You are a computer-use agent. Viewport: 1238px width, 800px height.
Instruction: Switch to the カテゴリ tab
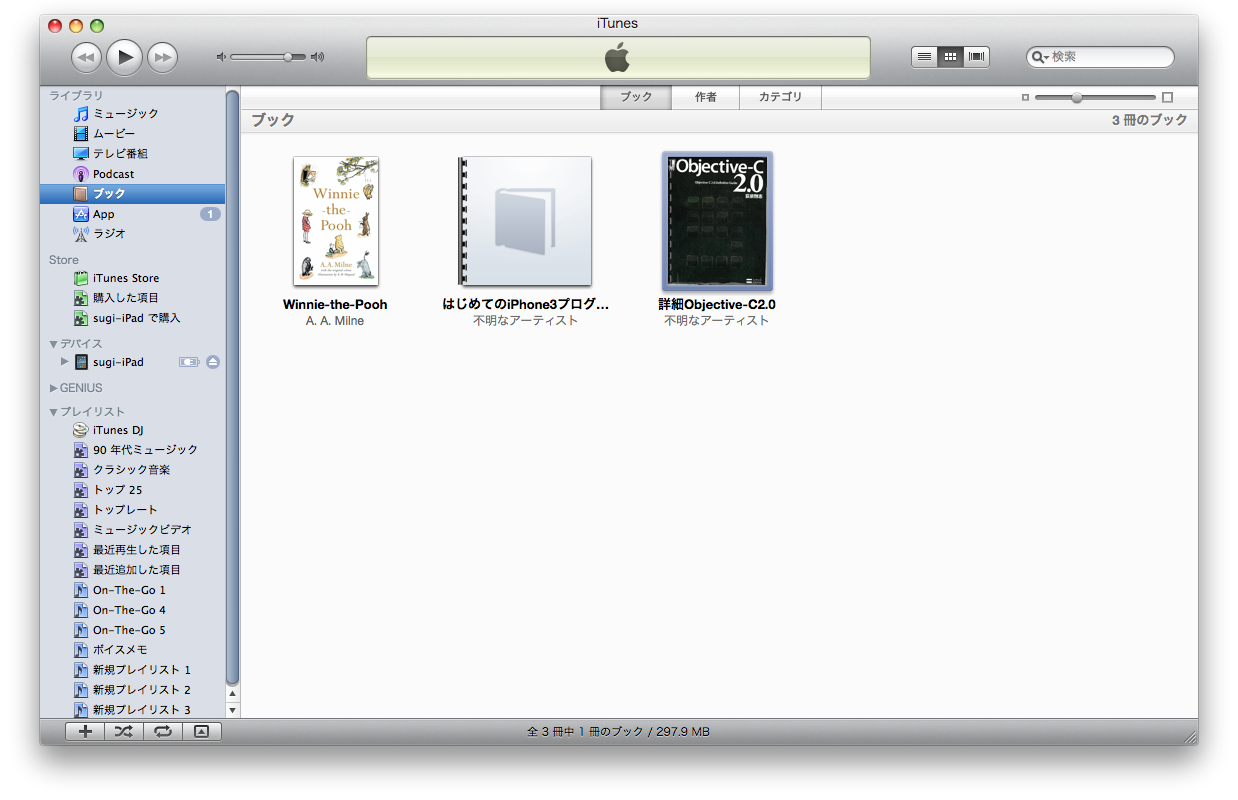780,97
